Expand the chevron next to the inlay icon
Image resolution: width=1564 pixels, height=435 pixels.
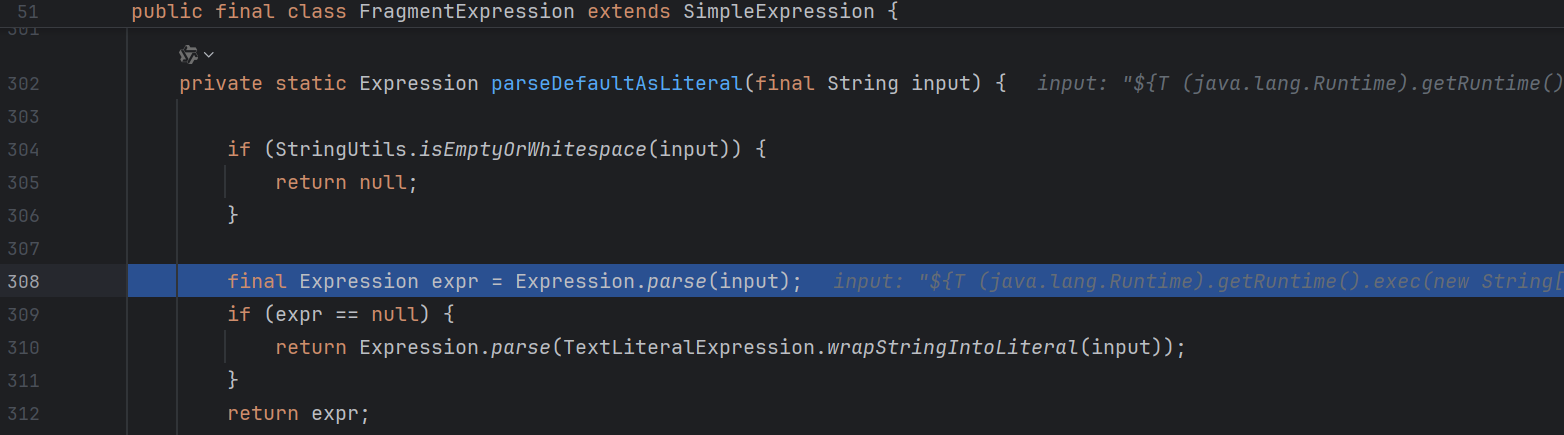click(x=209, y=54)
